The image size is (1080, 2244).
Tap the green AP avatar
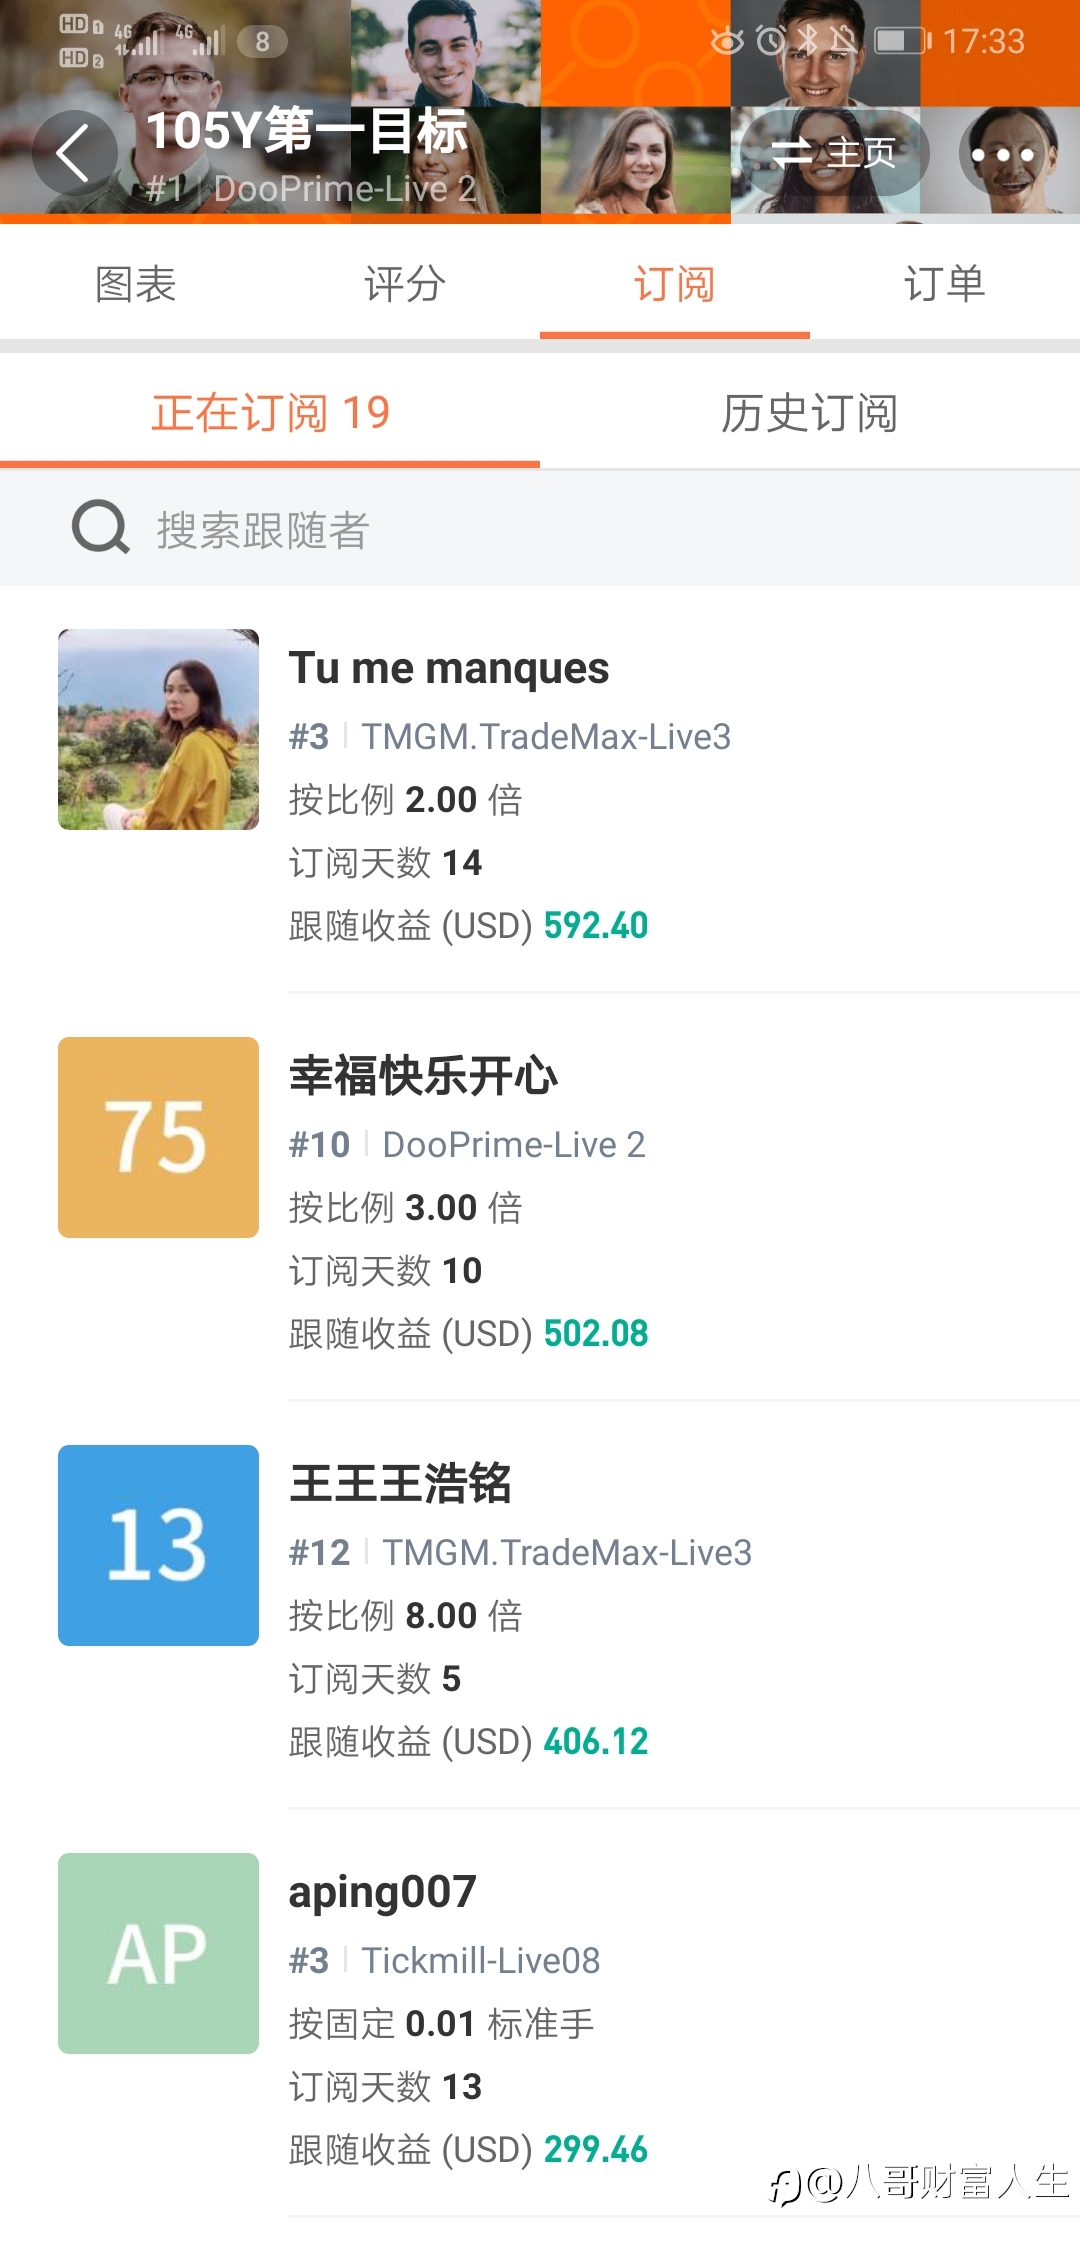tap(158, 1953)
